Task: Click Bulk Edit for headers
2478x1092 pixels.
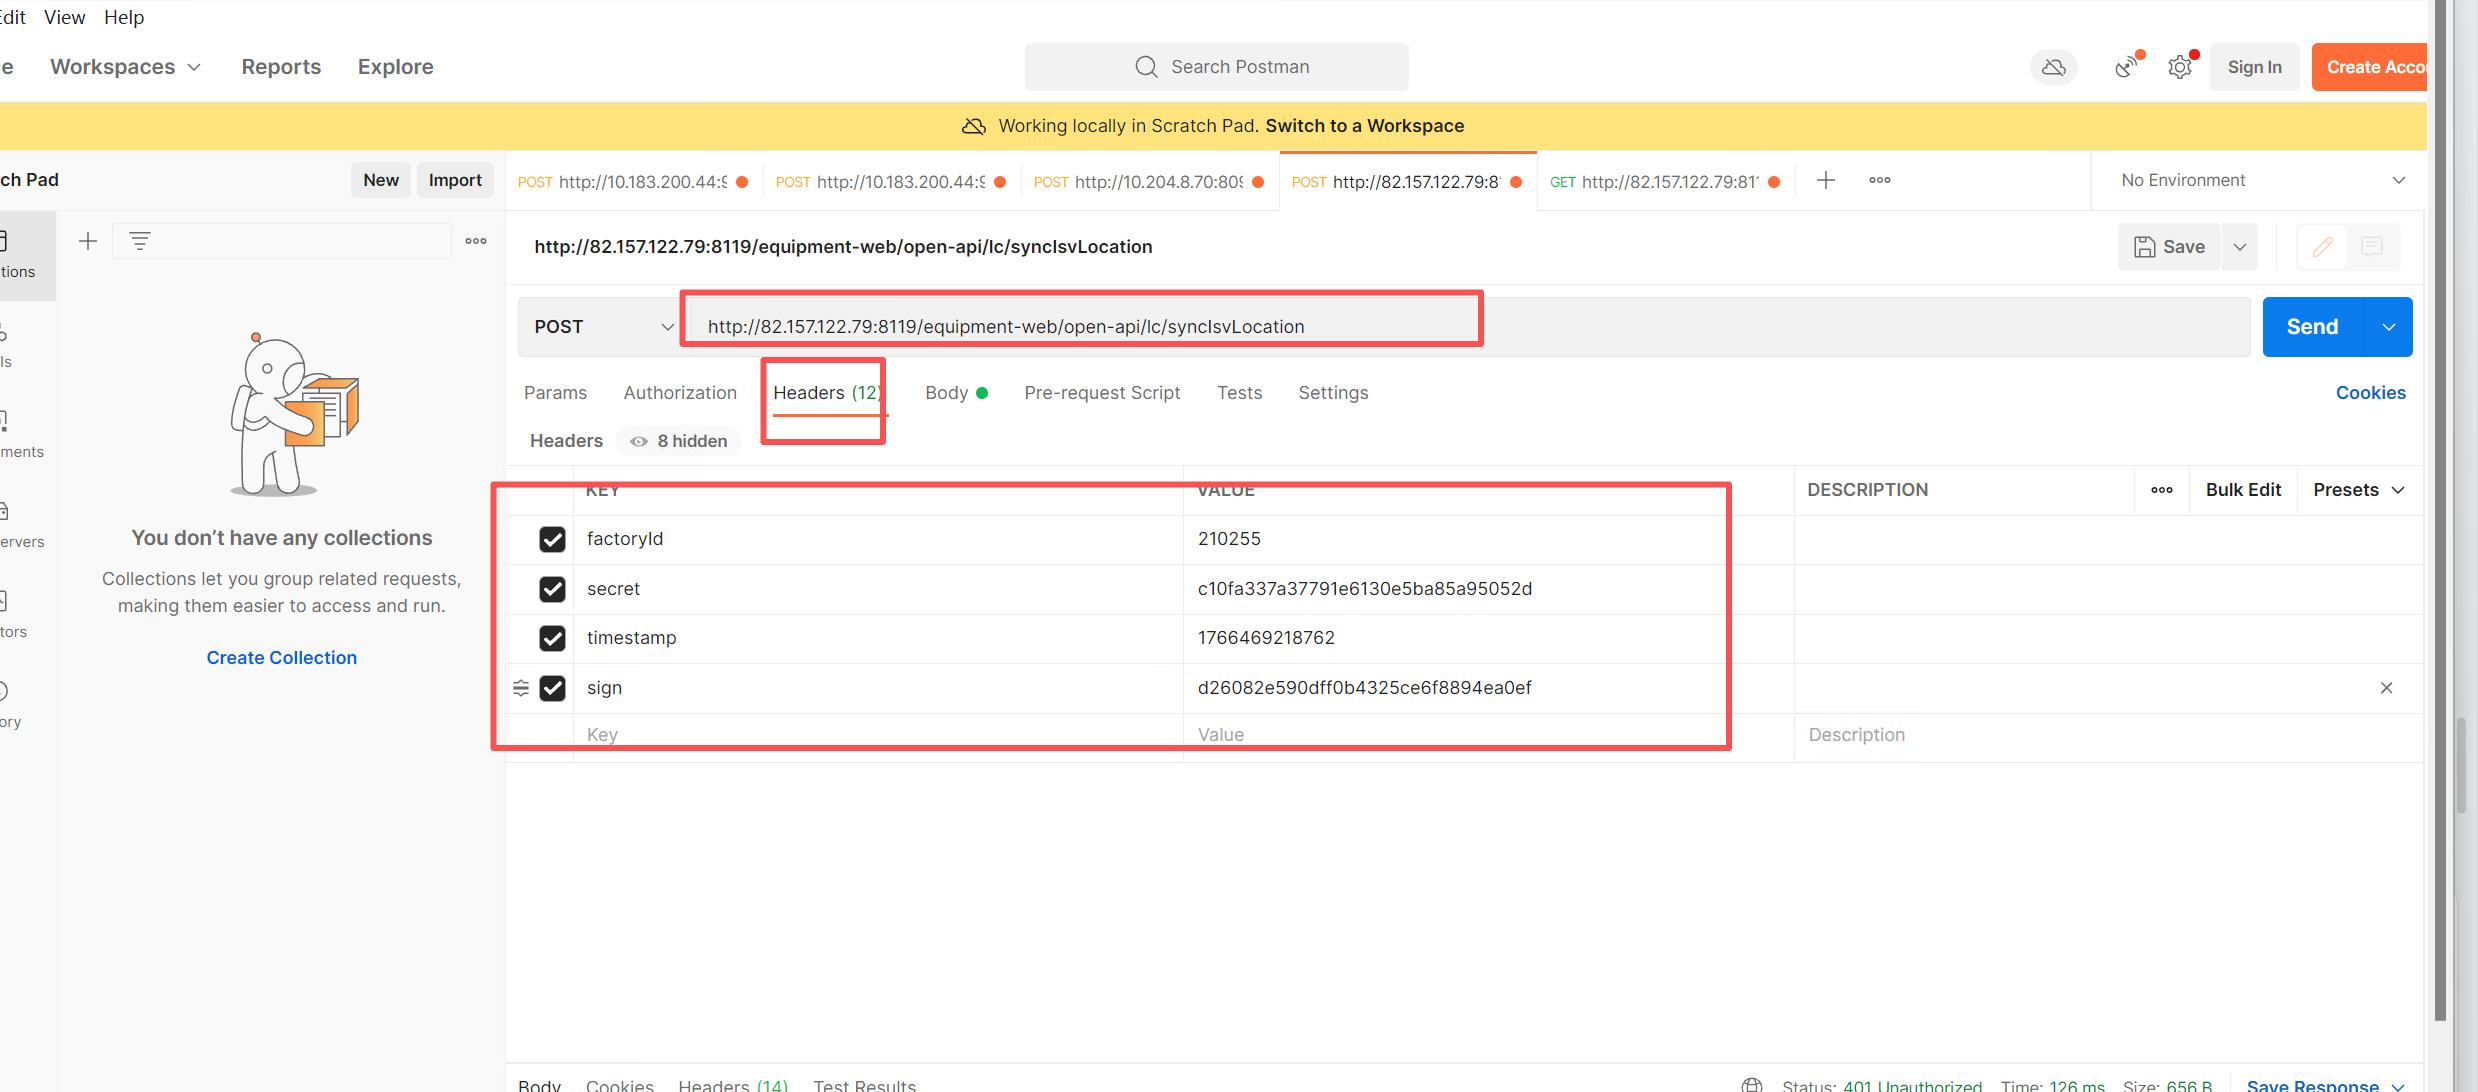Action: click(x=2243, y=490)
